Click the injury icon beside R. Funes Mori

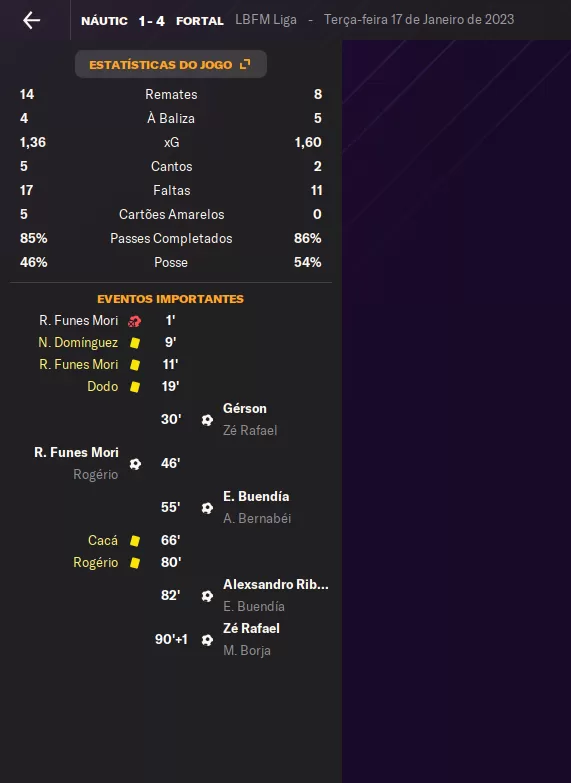pyautogui.click(x=134, y=321)
